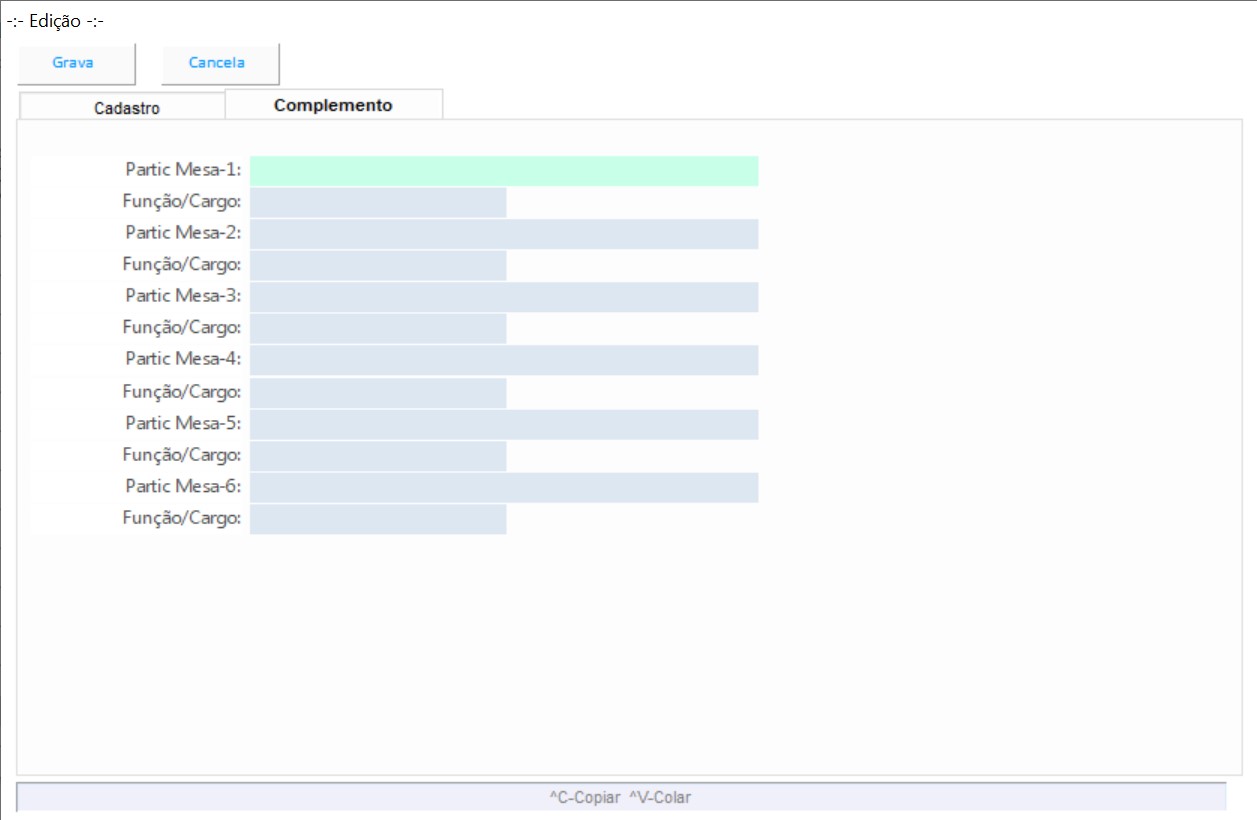Click the ^V-Colar hint in status bar
Image resolution: width=1257 pixels, height=820 pixels.
660,797
